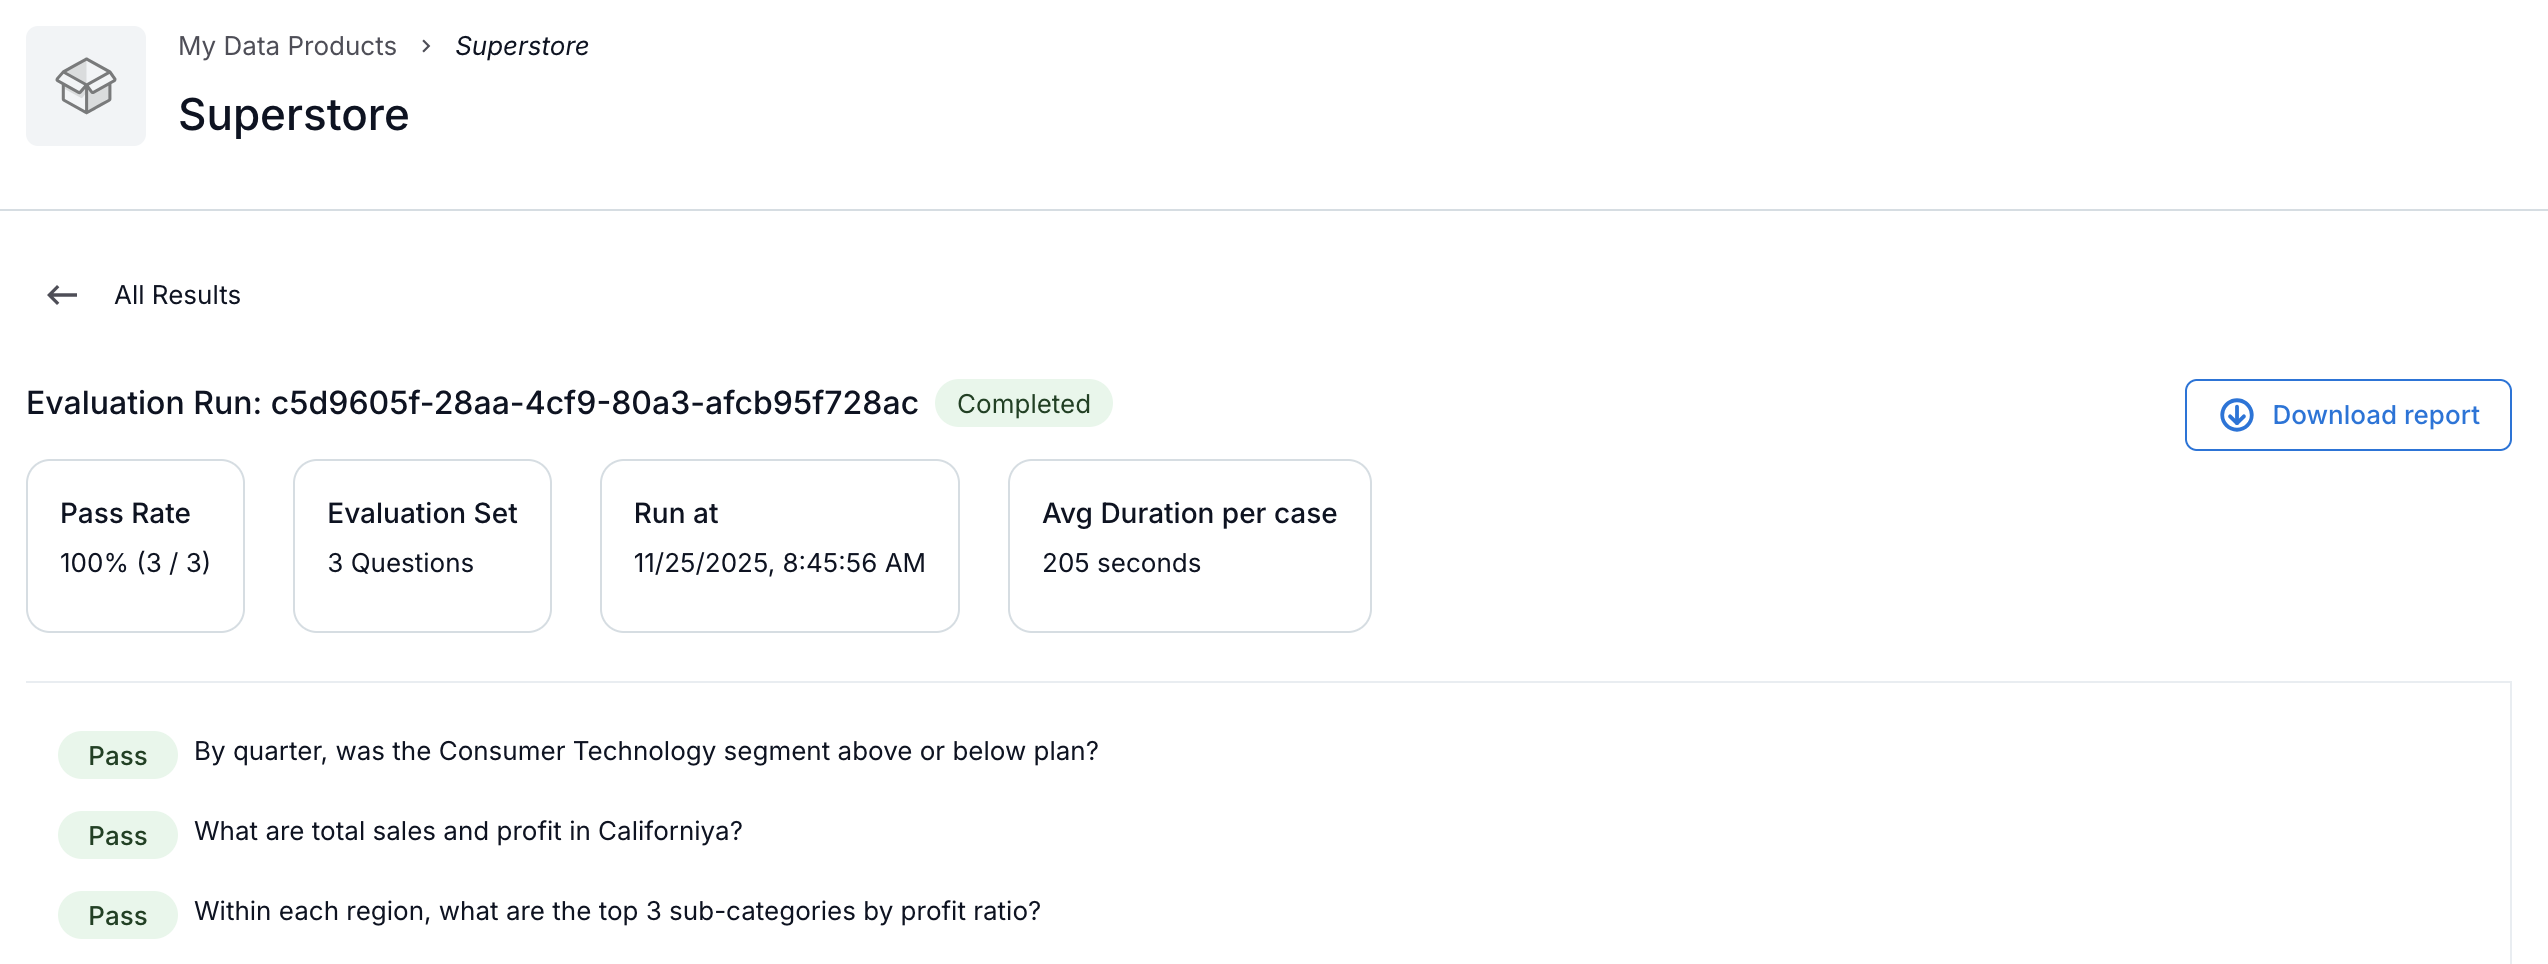Select the Superstore breadcrumb item

tap(522, 45)
